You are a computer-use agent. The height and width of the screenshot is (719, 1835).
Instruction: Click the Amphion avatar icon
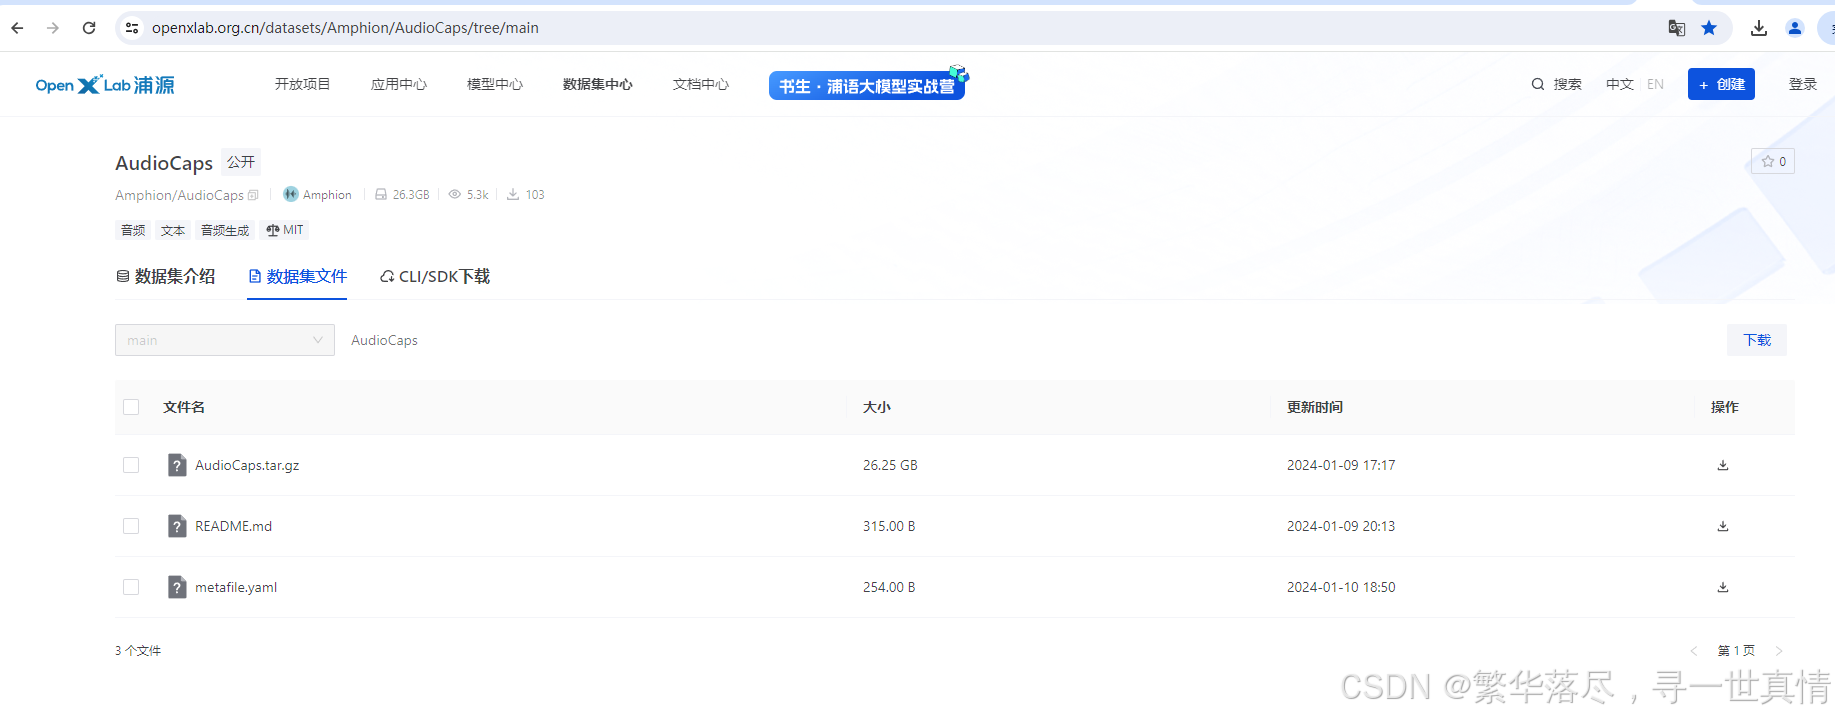pyautogui.click(x=291, y=194)
